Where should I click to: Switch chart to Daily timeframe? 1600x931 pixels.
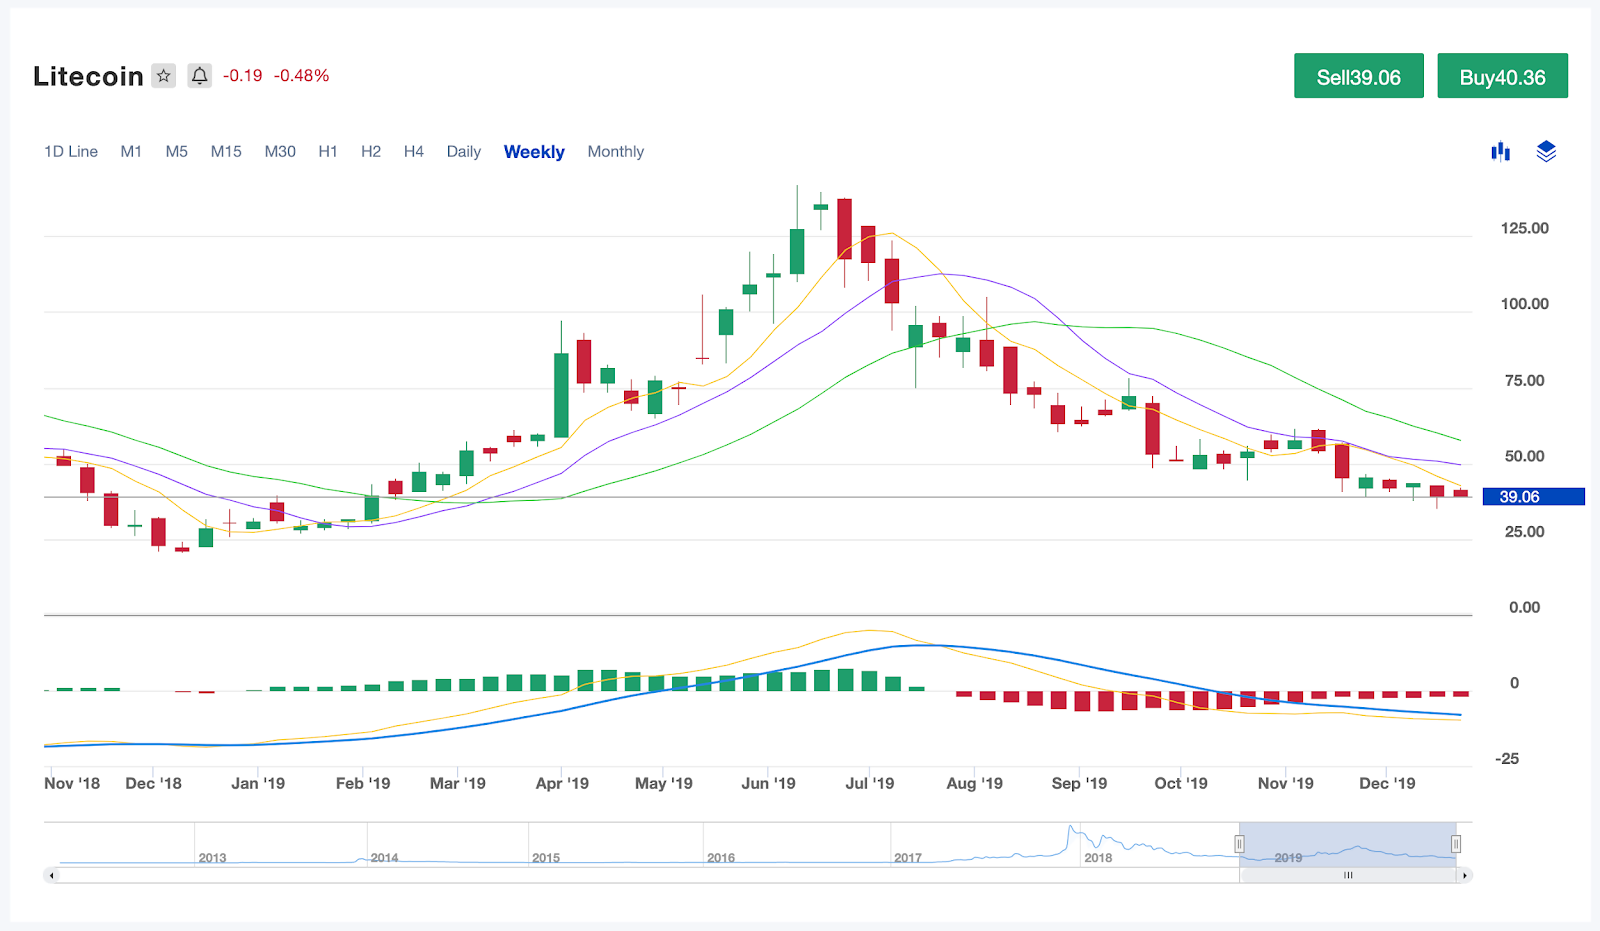coord(464,151)
